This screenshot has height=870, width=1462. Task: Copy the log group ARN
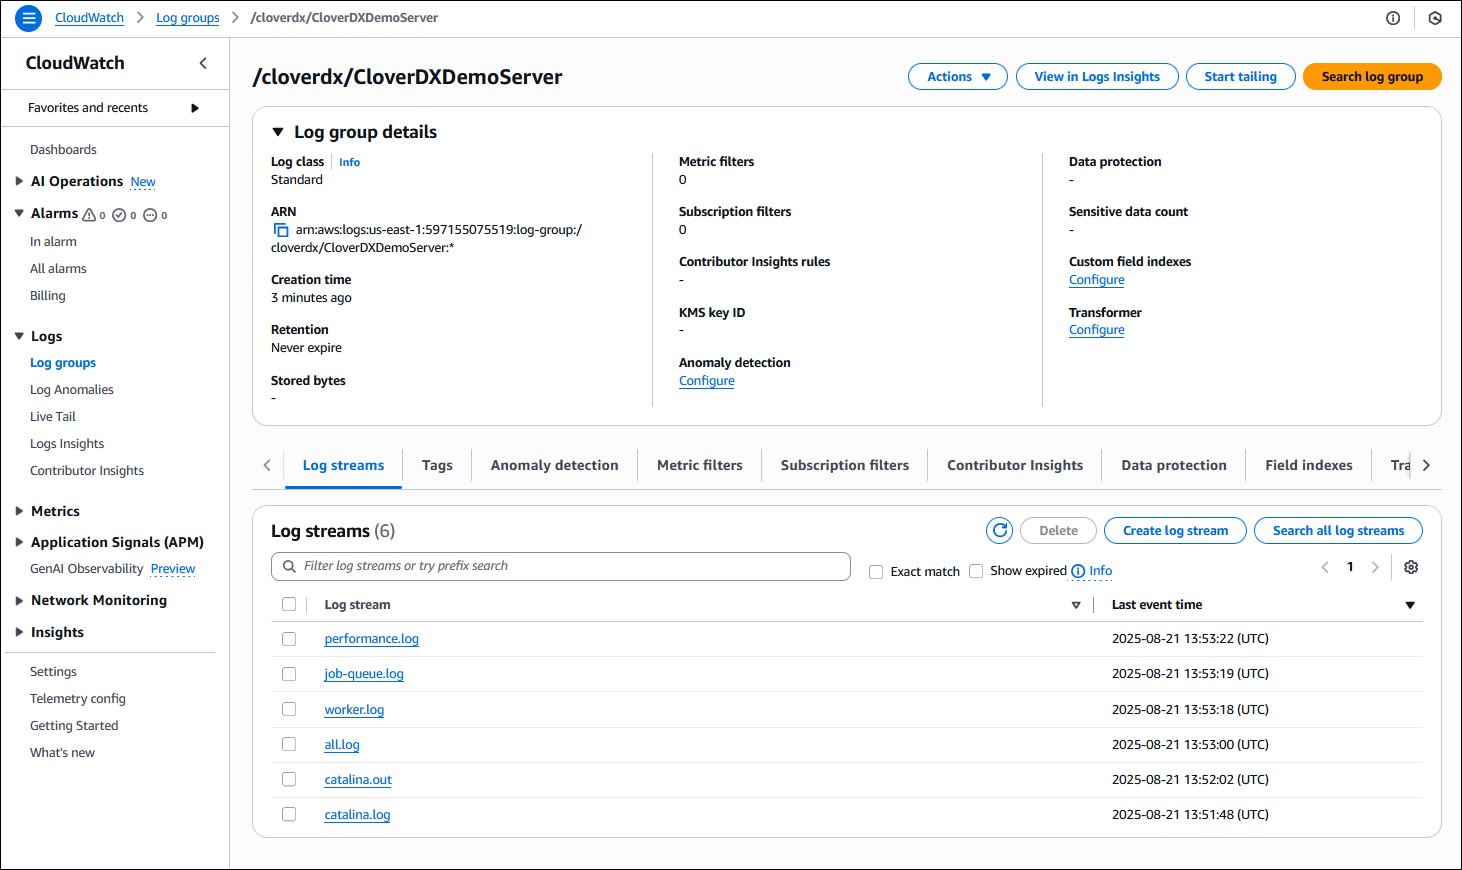pyautogui.click(x=281, y=229)
